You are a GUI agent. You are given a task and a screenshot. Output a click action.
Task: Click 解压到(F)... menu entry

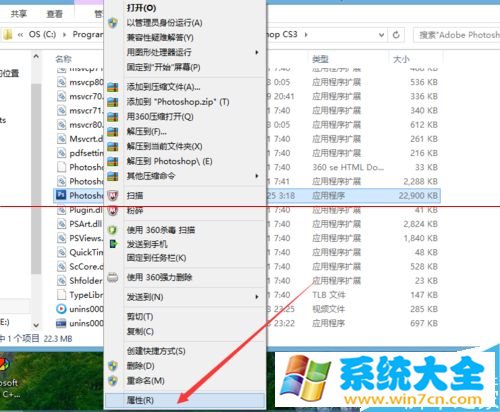(x=146, y=131)
